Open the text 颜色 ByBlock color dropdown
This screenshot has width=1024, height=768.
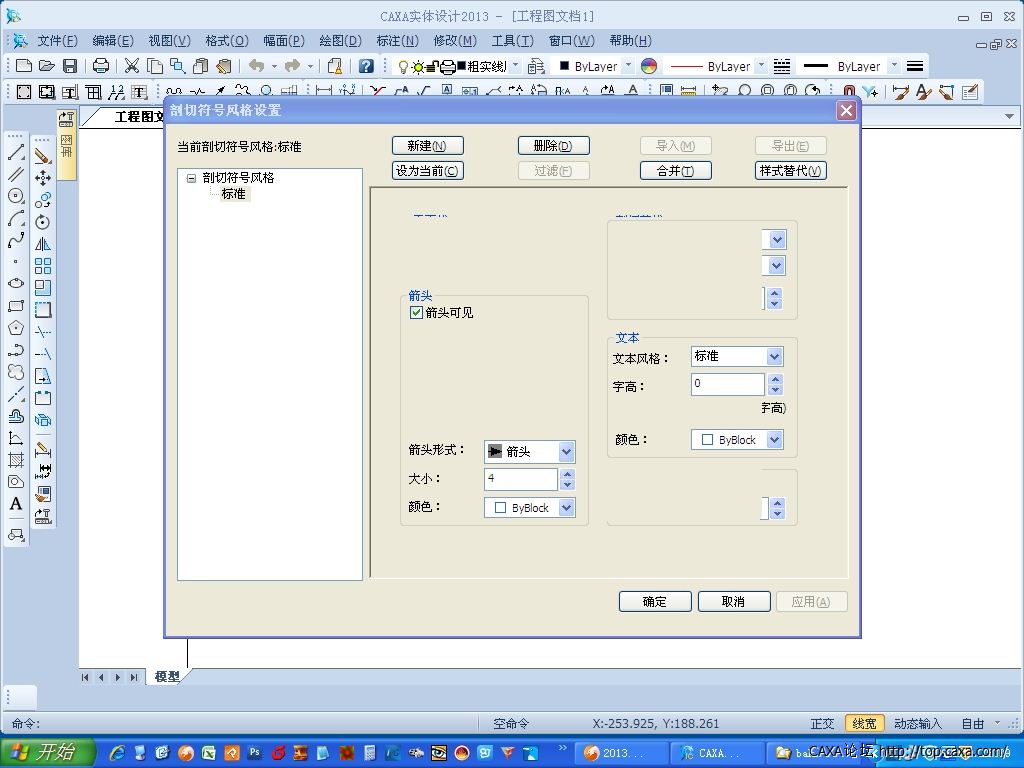tap(774, 440)
